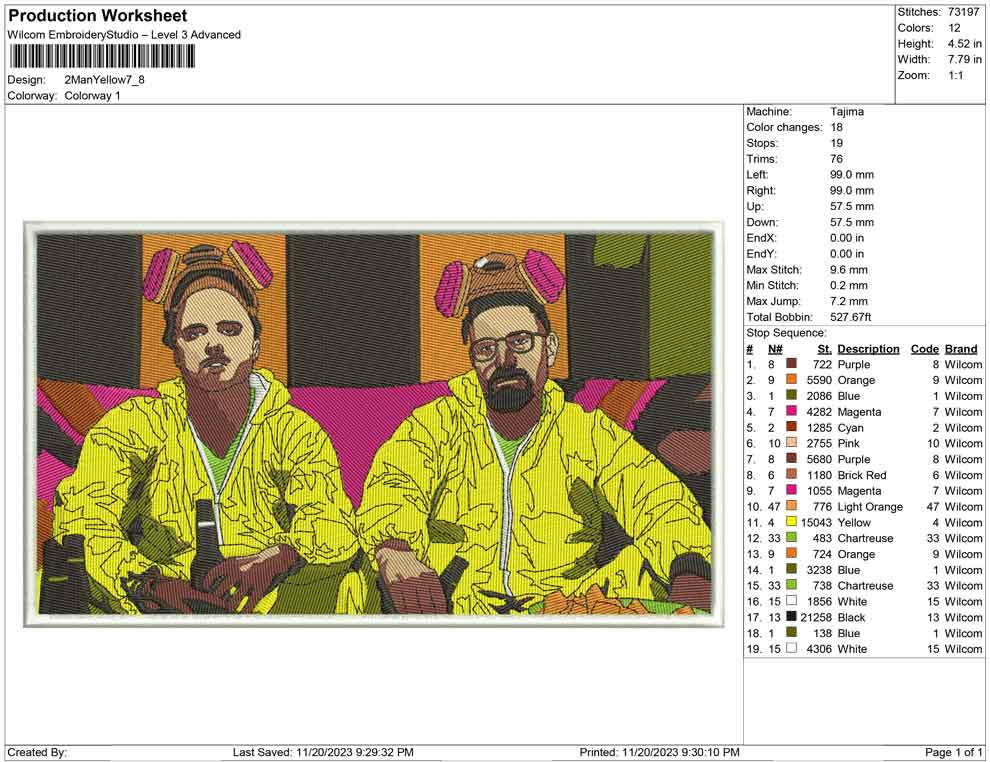Select the Orange swatch in stop row 2
The height and width of the screenshot is (762, 990).
[791, 380]
